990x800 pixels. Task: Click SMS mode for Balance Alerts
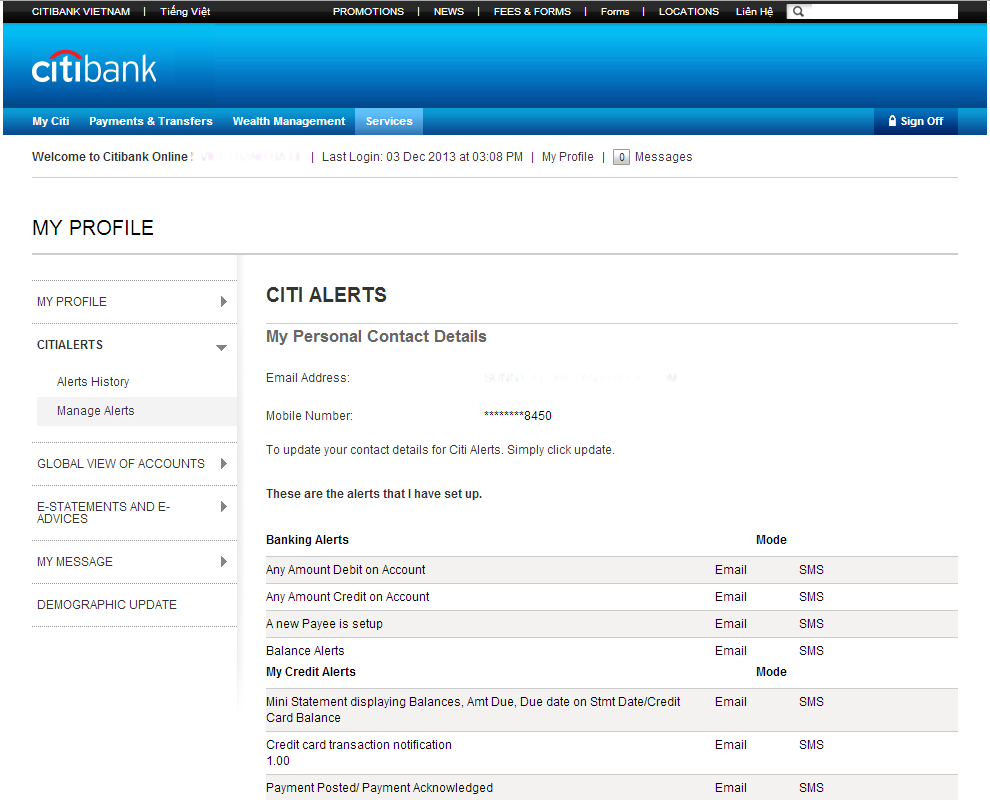point(811,650)
